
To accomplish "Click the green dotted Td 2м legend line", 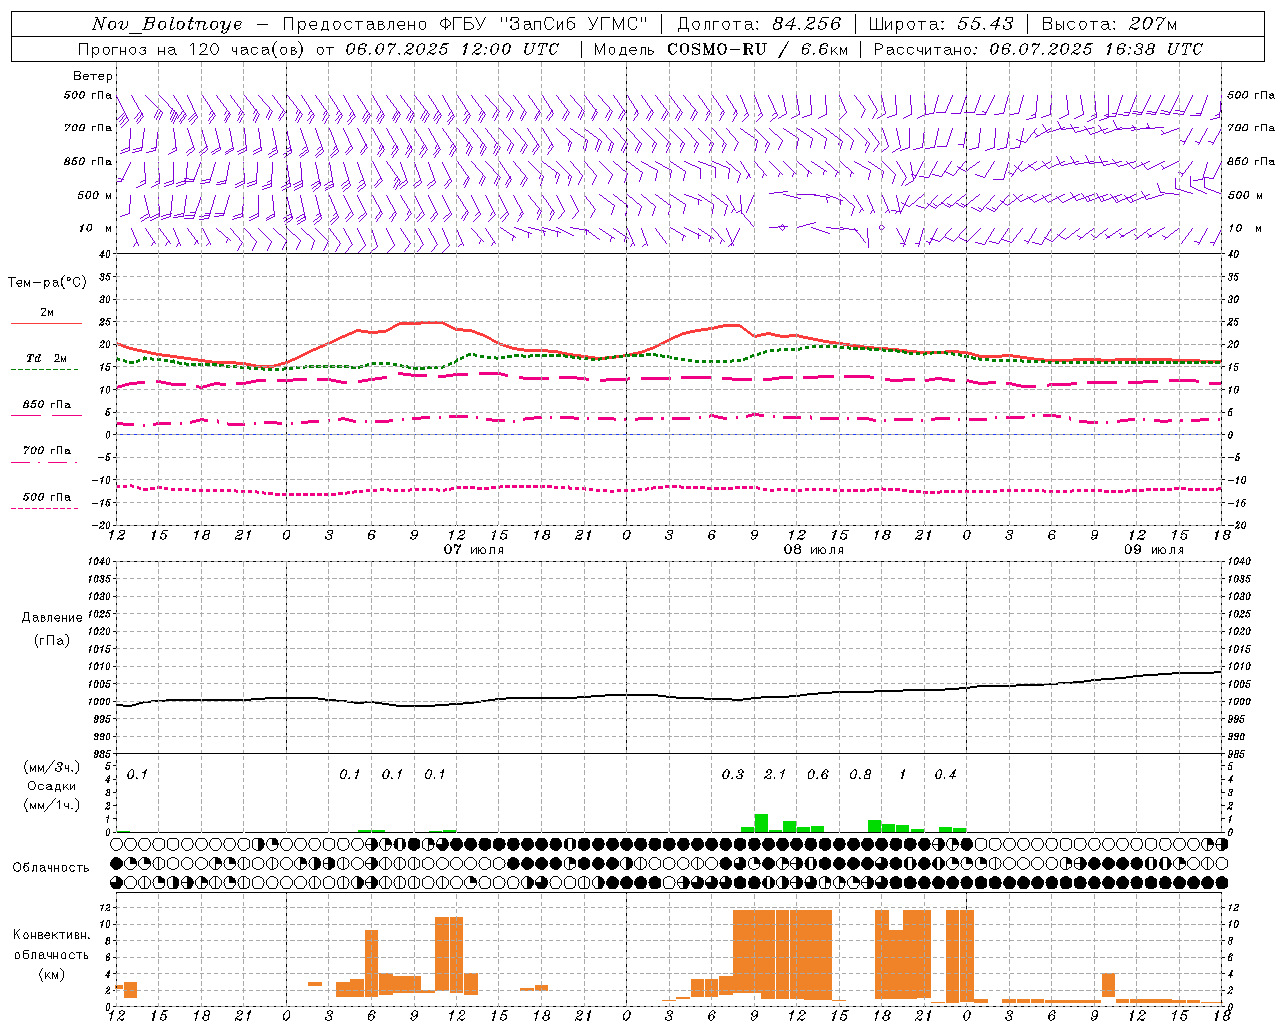I will [44, 369].
